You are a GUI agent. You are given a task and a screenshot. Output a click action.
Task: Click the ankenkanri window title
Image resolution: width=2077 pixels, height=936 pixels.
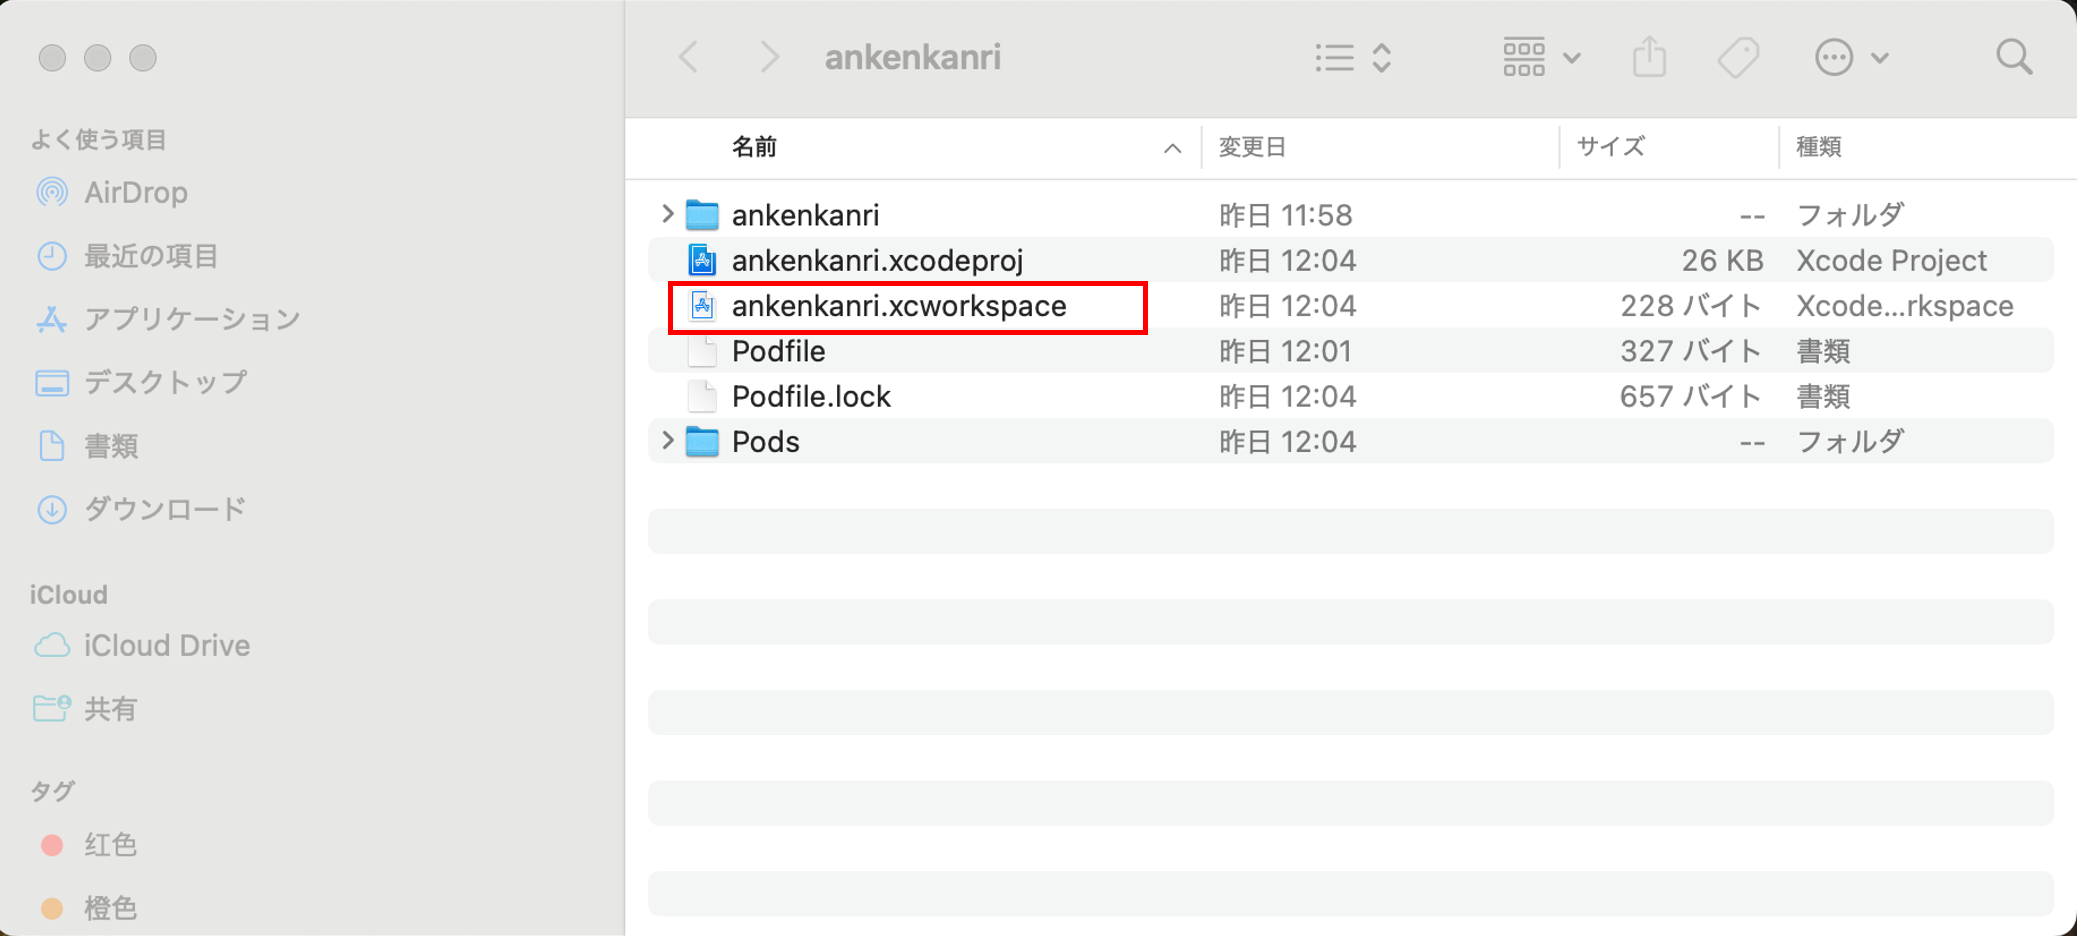912,57
